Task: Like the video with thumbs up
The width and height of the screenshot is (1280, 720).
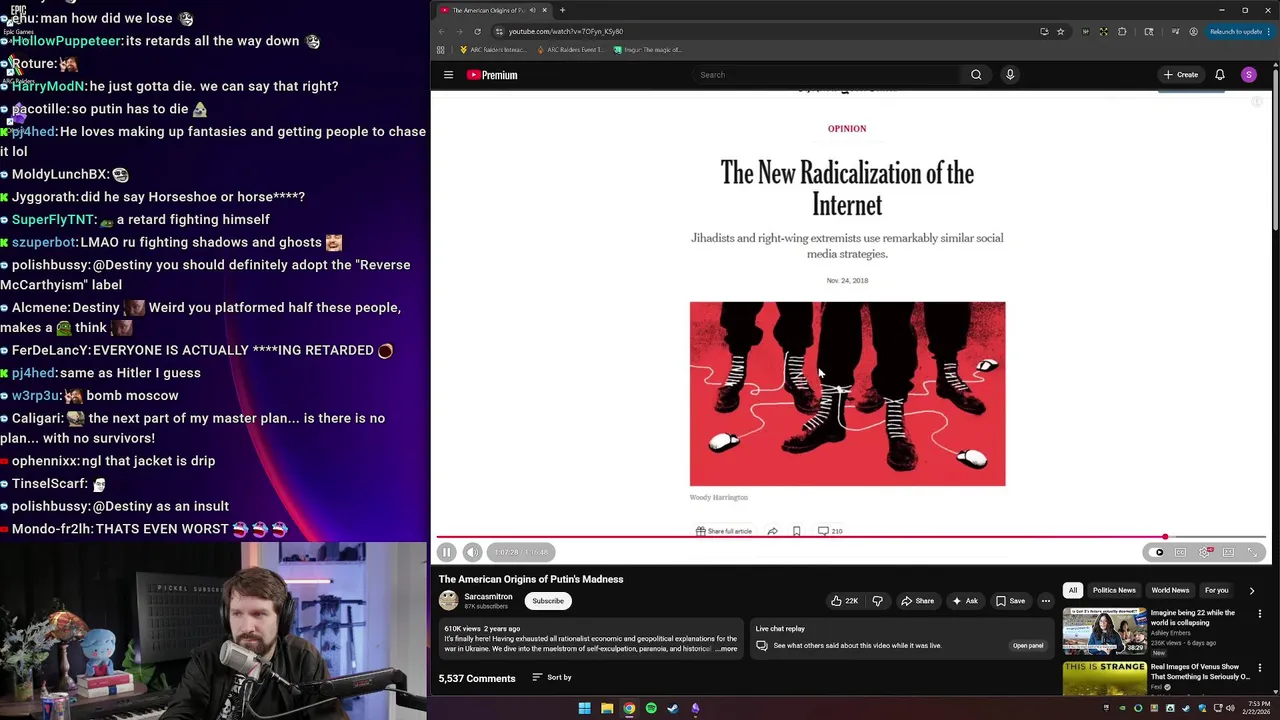Action: coord(845,601)
